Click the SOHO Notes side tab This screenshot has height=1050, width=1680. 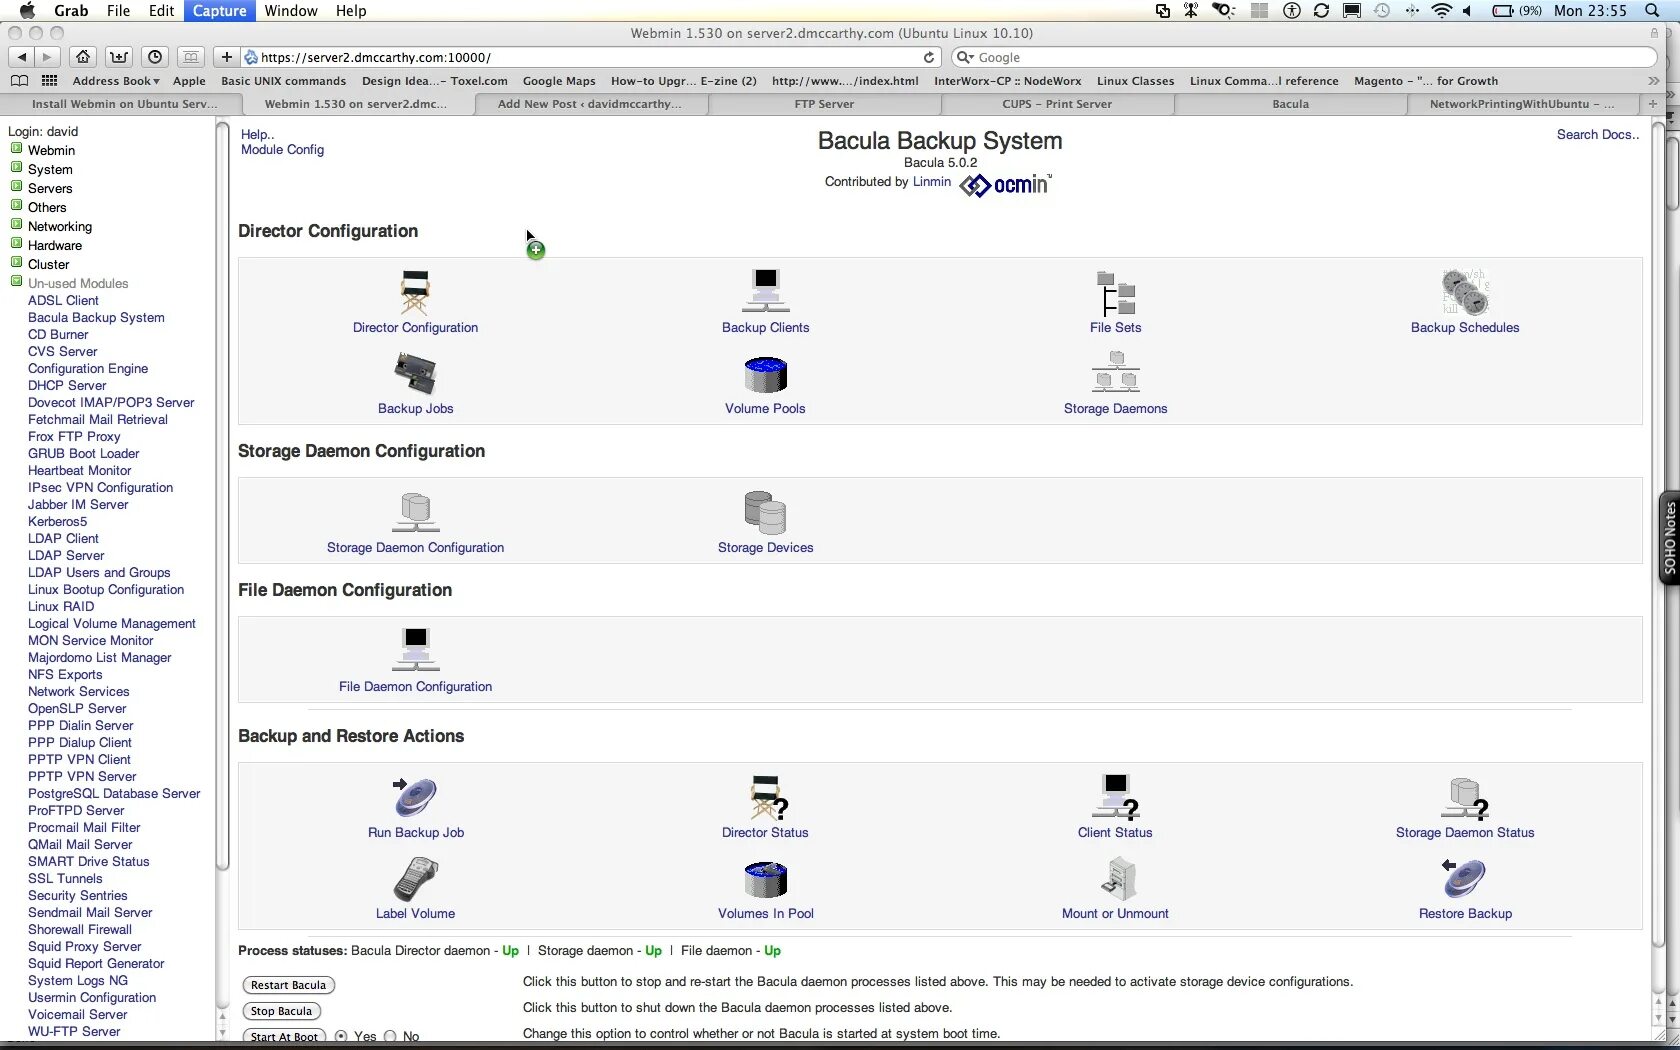click(1670, 538)
